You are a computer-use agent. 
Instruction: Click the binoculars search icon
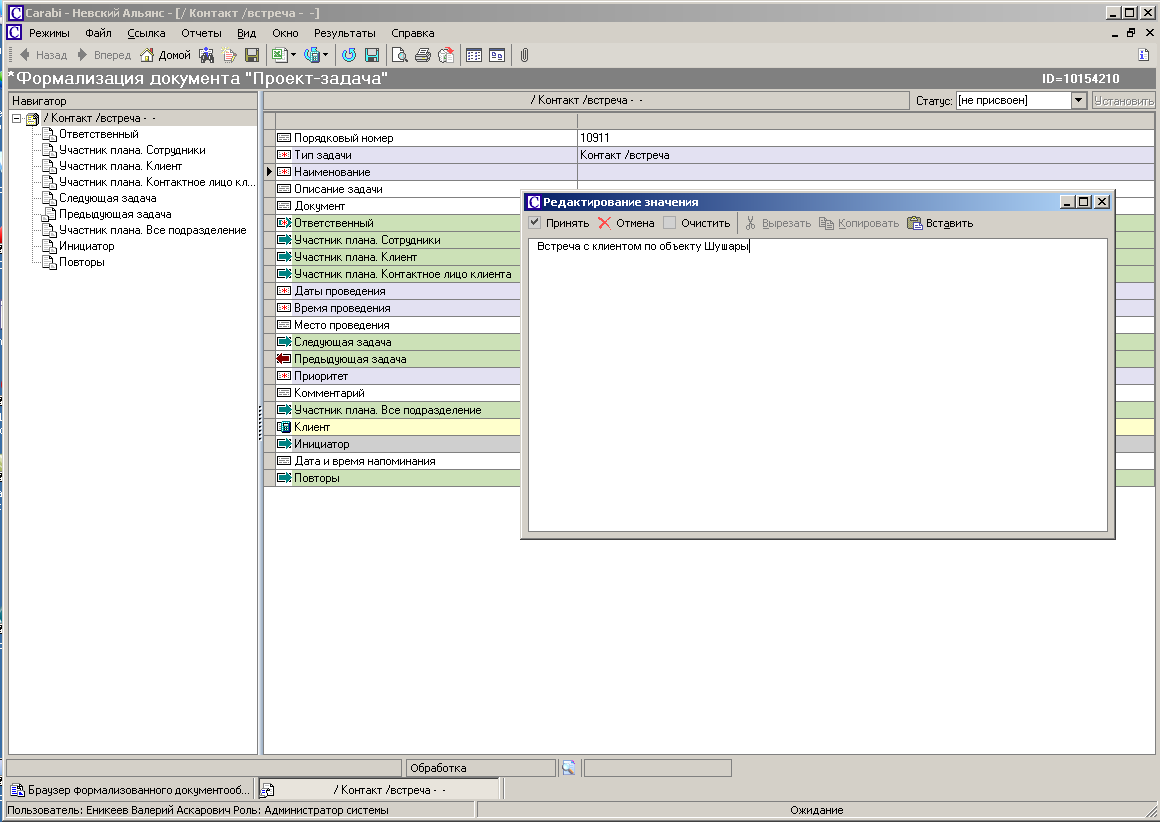tap(207, 55)
